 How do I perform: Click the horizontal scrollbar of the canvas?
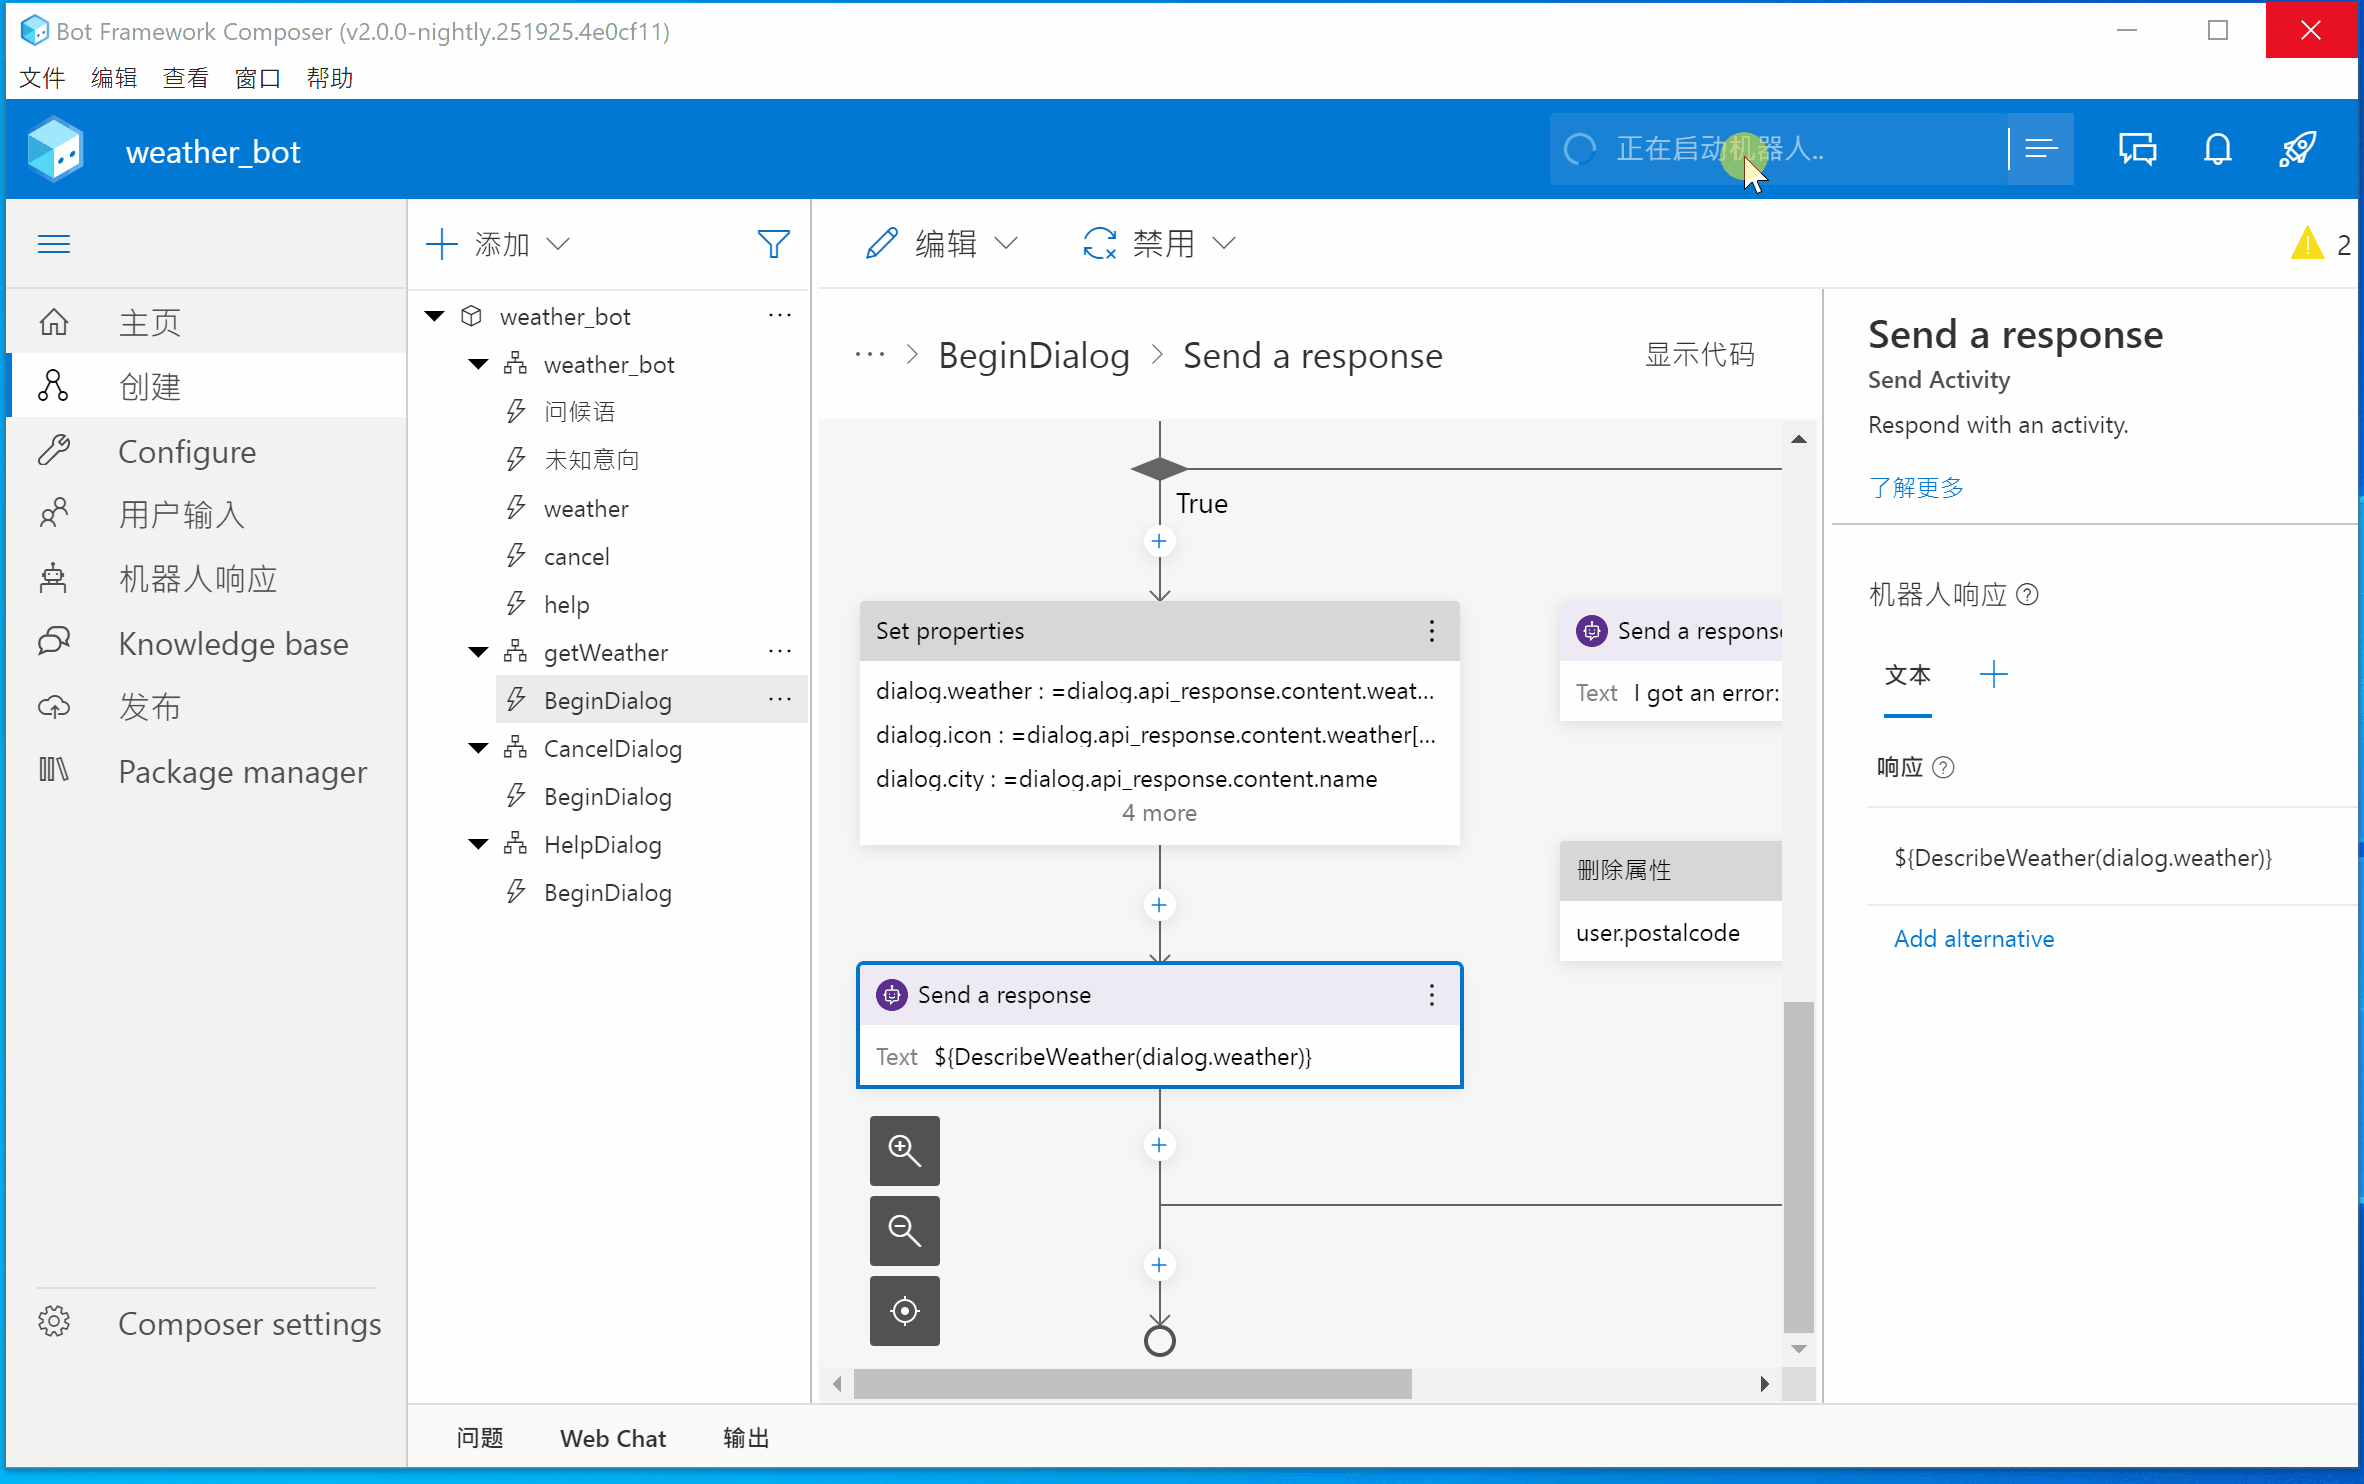pyautogui.click(x=1132, y=1384)
